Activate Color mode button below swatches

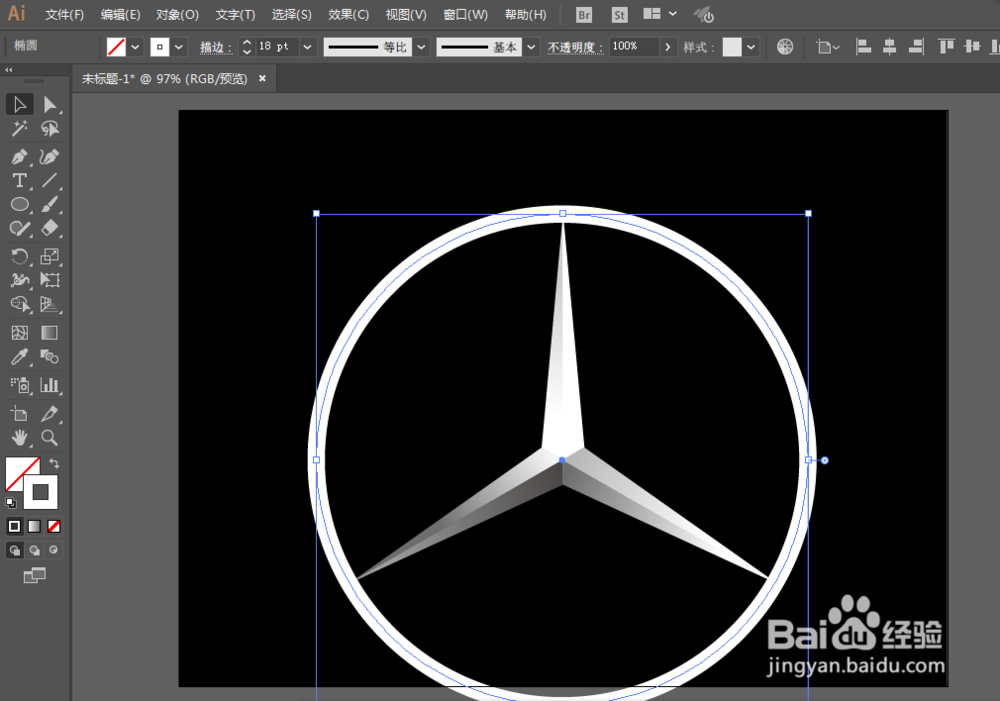click(14, 526)
